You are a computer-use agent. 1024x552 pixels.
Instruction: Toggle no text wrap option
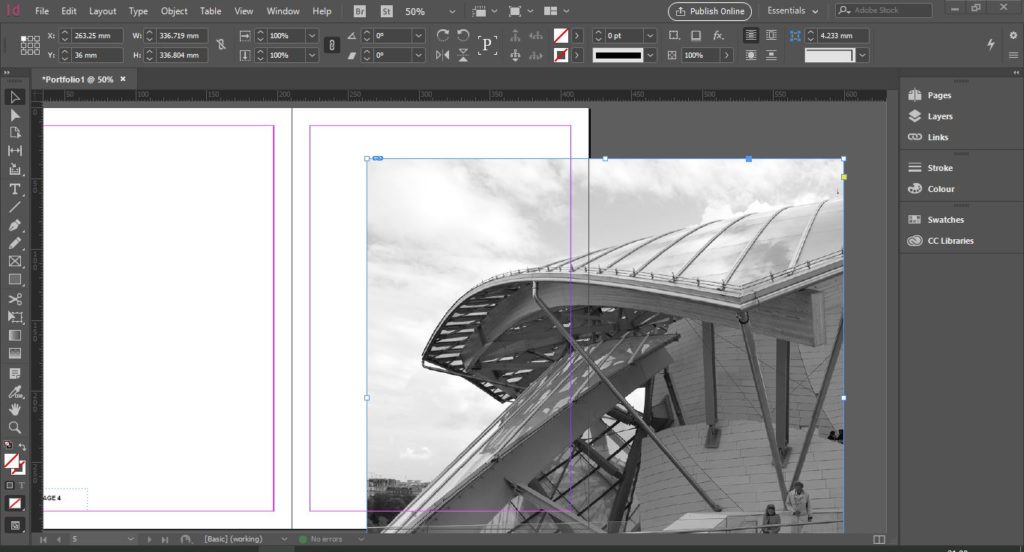751,35
